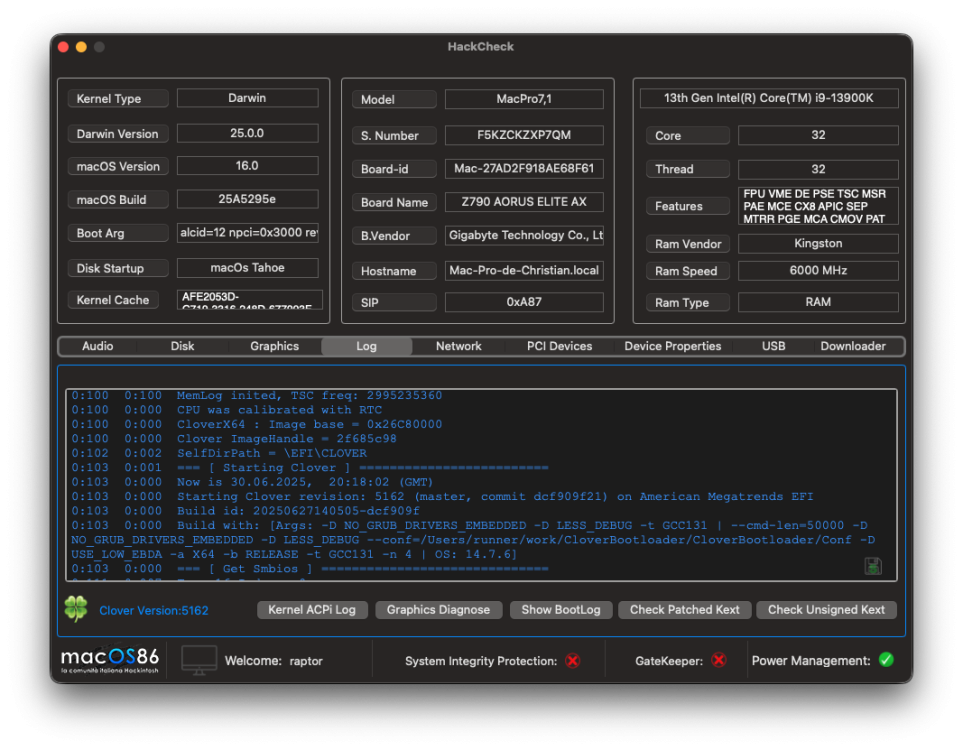Click the macOS86 logo
The image size is (963, 750).
[x=109, y=661]
